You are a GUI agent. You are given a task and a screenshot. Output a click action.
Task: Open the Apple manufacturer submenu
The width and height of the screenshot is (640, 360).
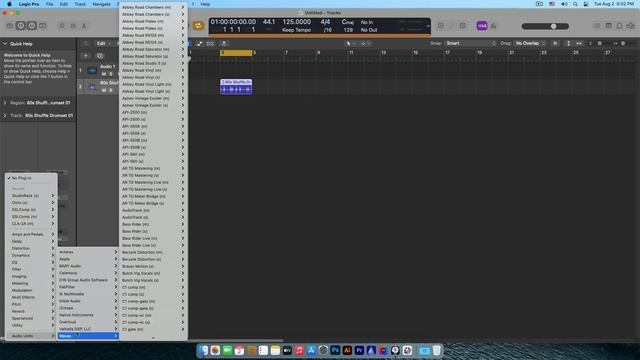[x=88, y=259]
